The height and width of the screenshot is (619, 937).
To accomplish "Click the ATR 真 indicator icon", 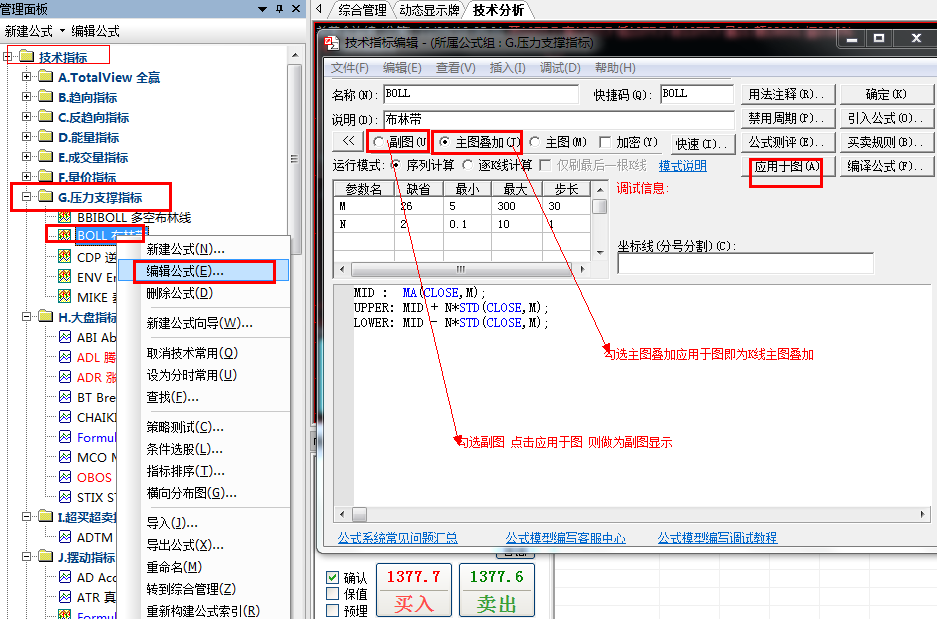I will (x=65, y=597).
